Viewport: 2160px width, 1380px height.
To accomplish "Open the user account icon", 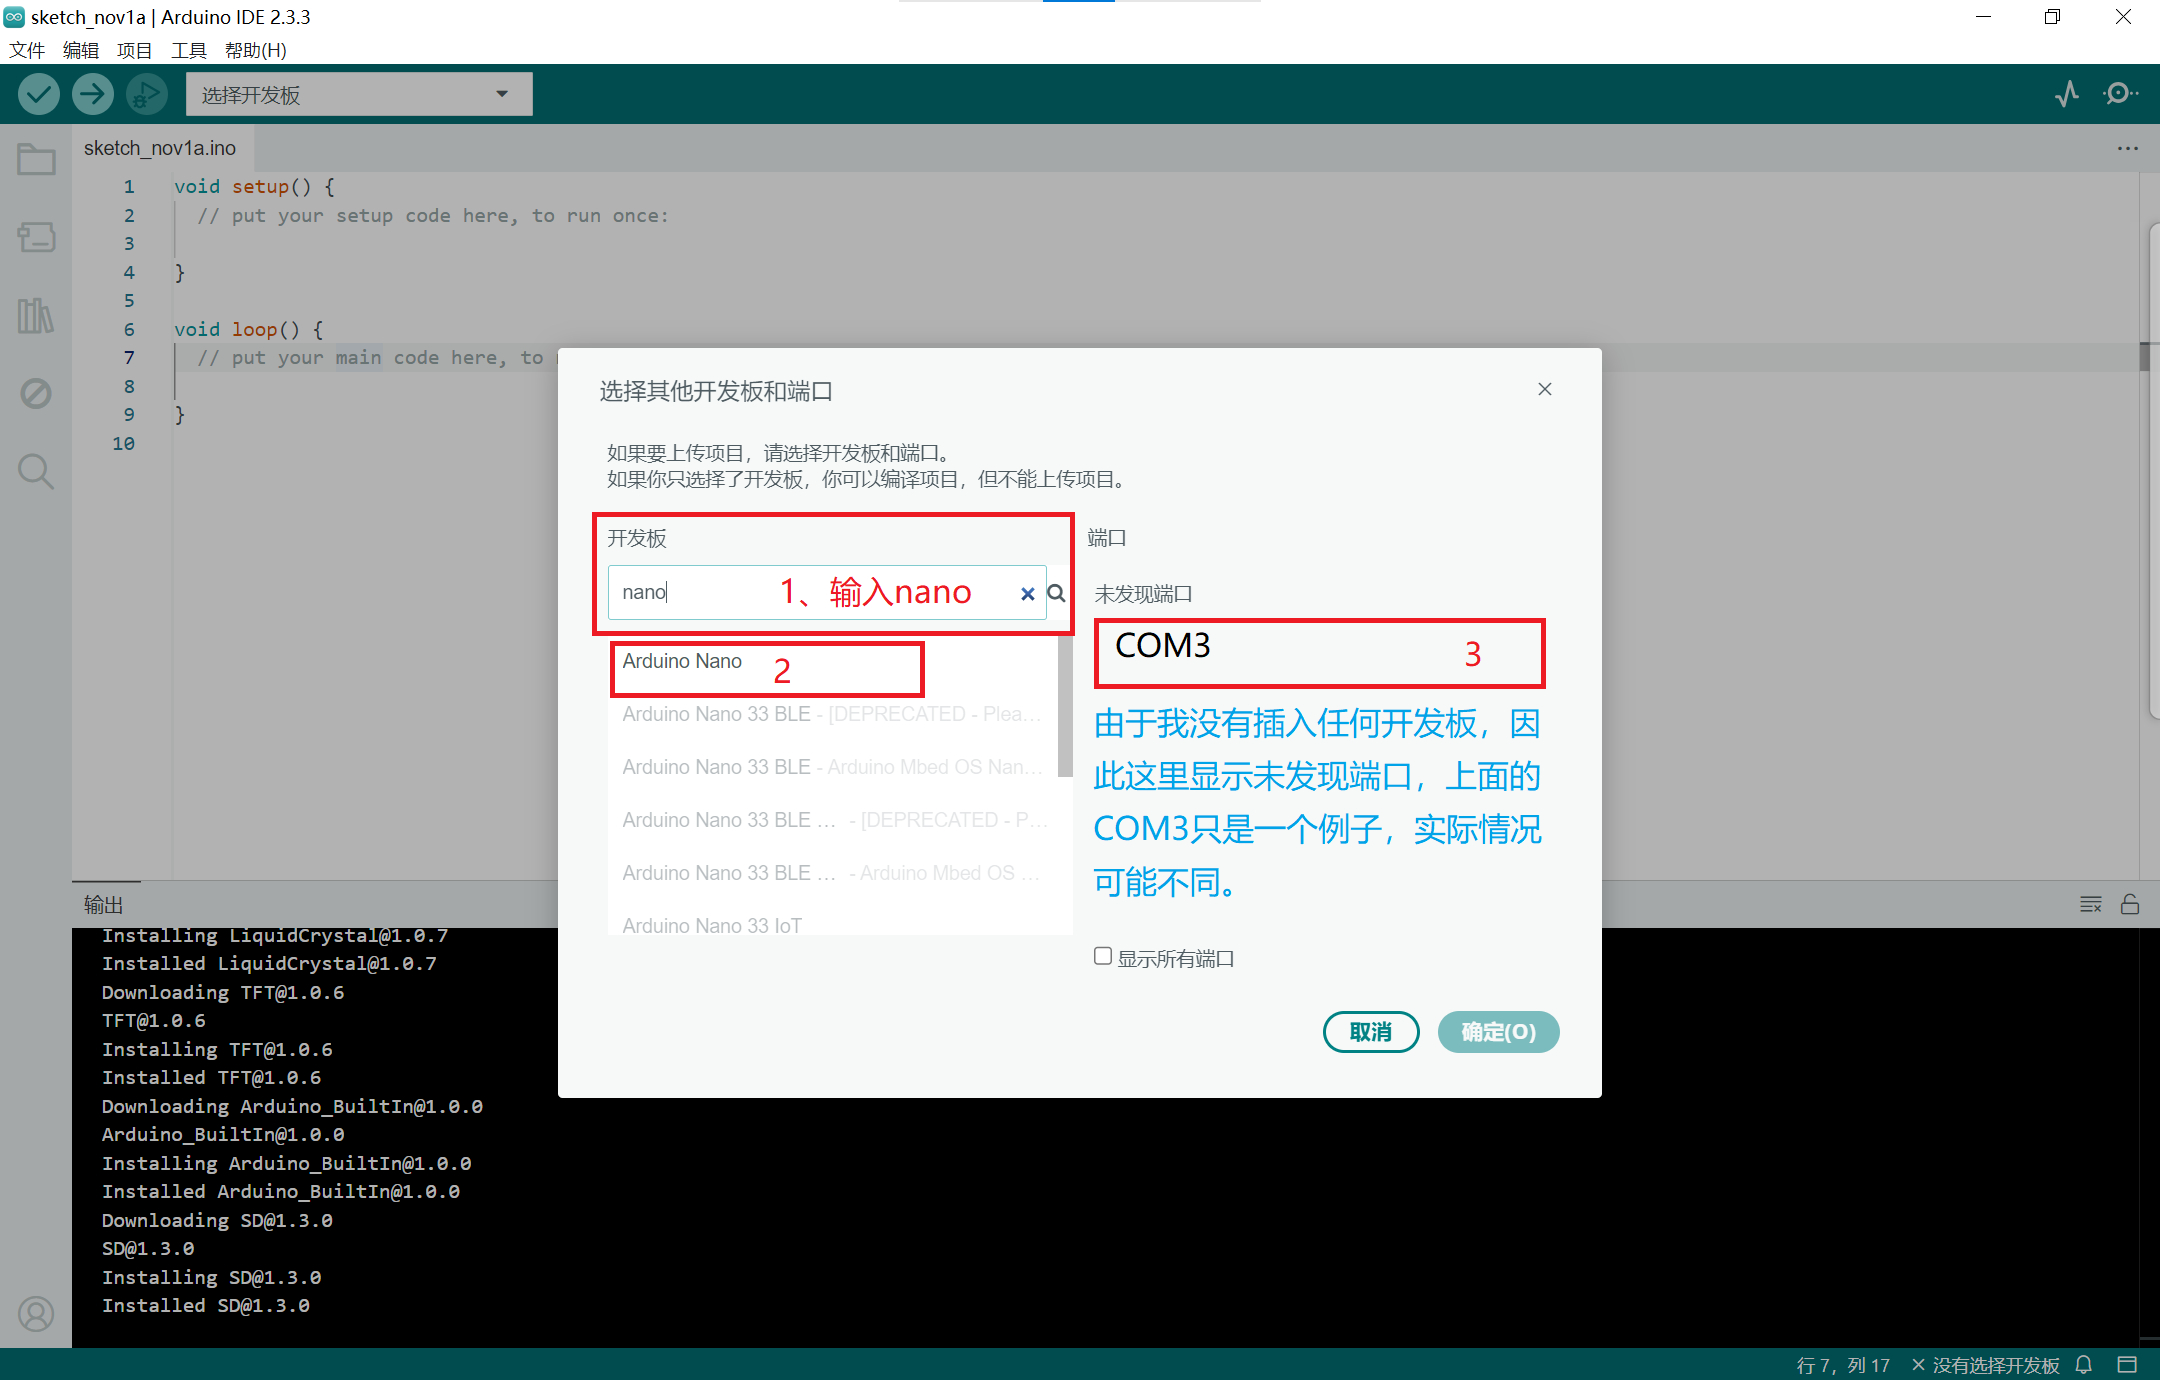I will pyautogui.click(x=36, y=1313).
